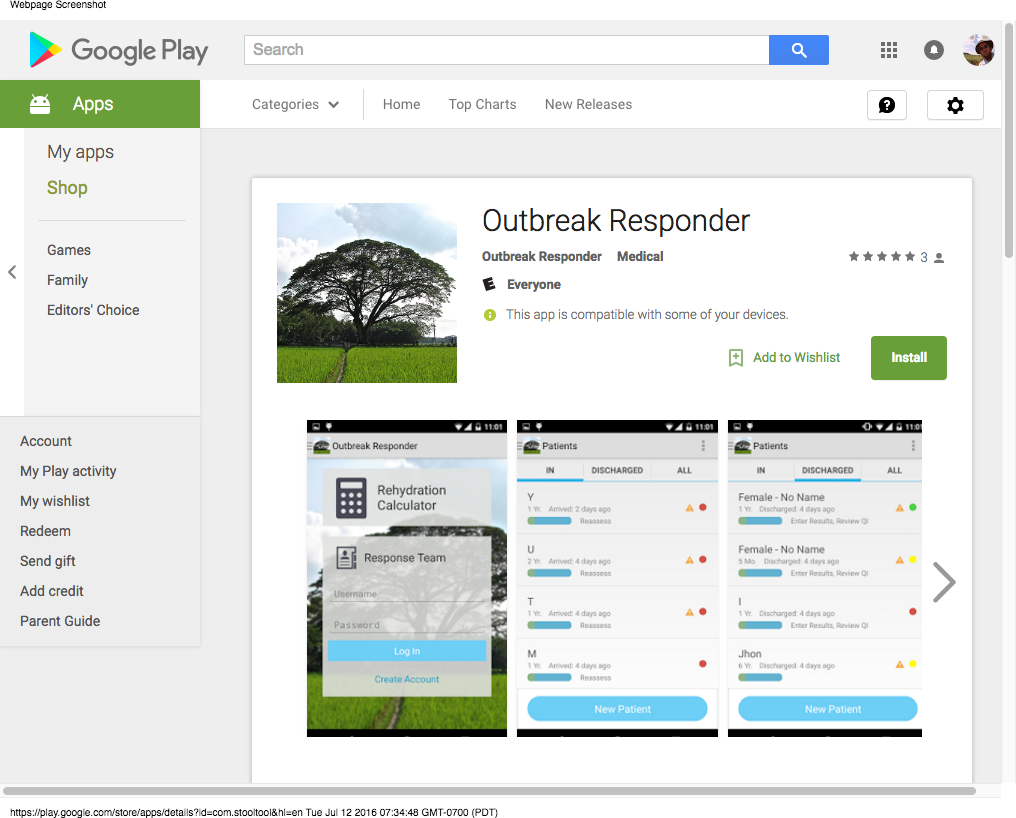The image size is (1016, 818).
Task: Click the vertical page scrollbar
Action: click(1009, 139)
